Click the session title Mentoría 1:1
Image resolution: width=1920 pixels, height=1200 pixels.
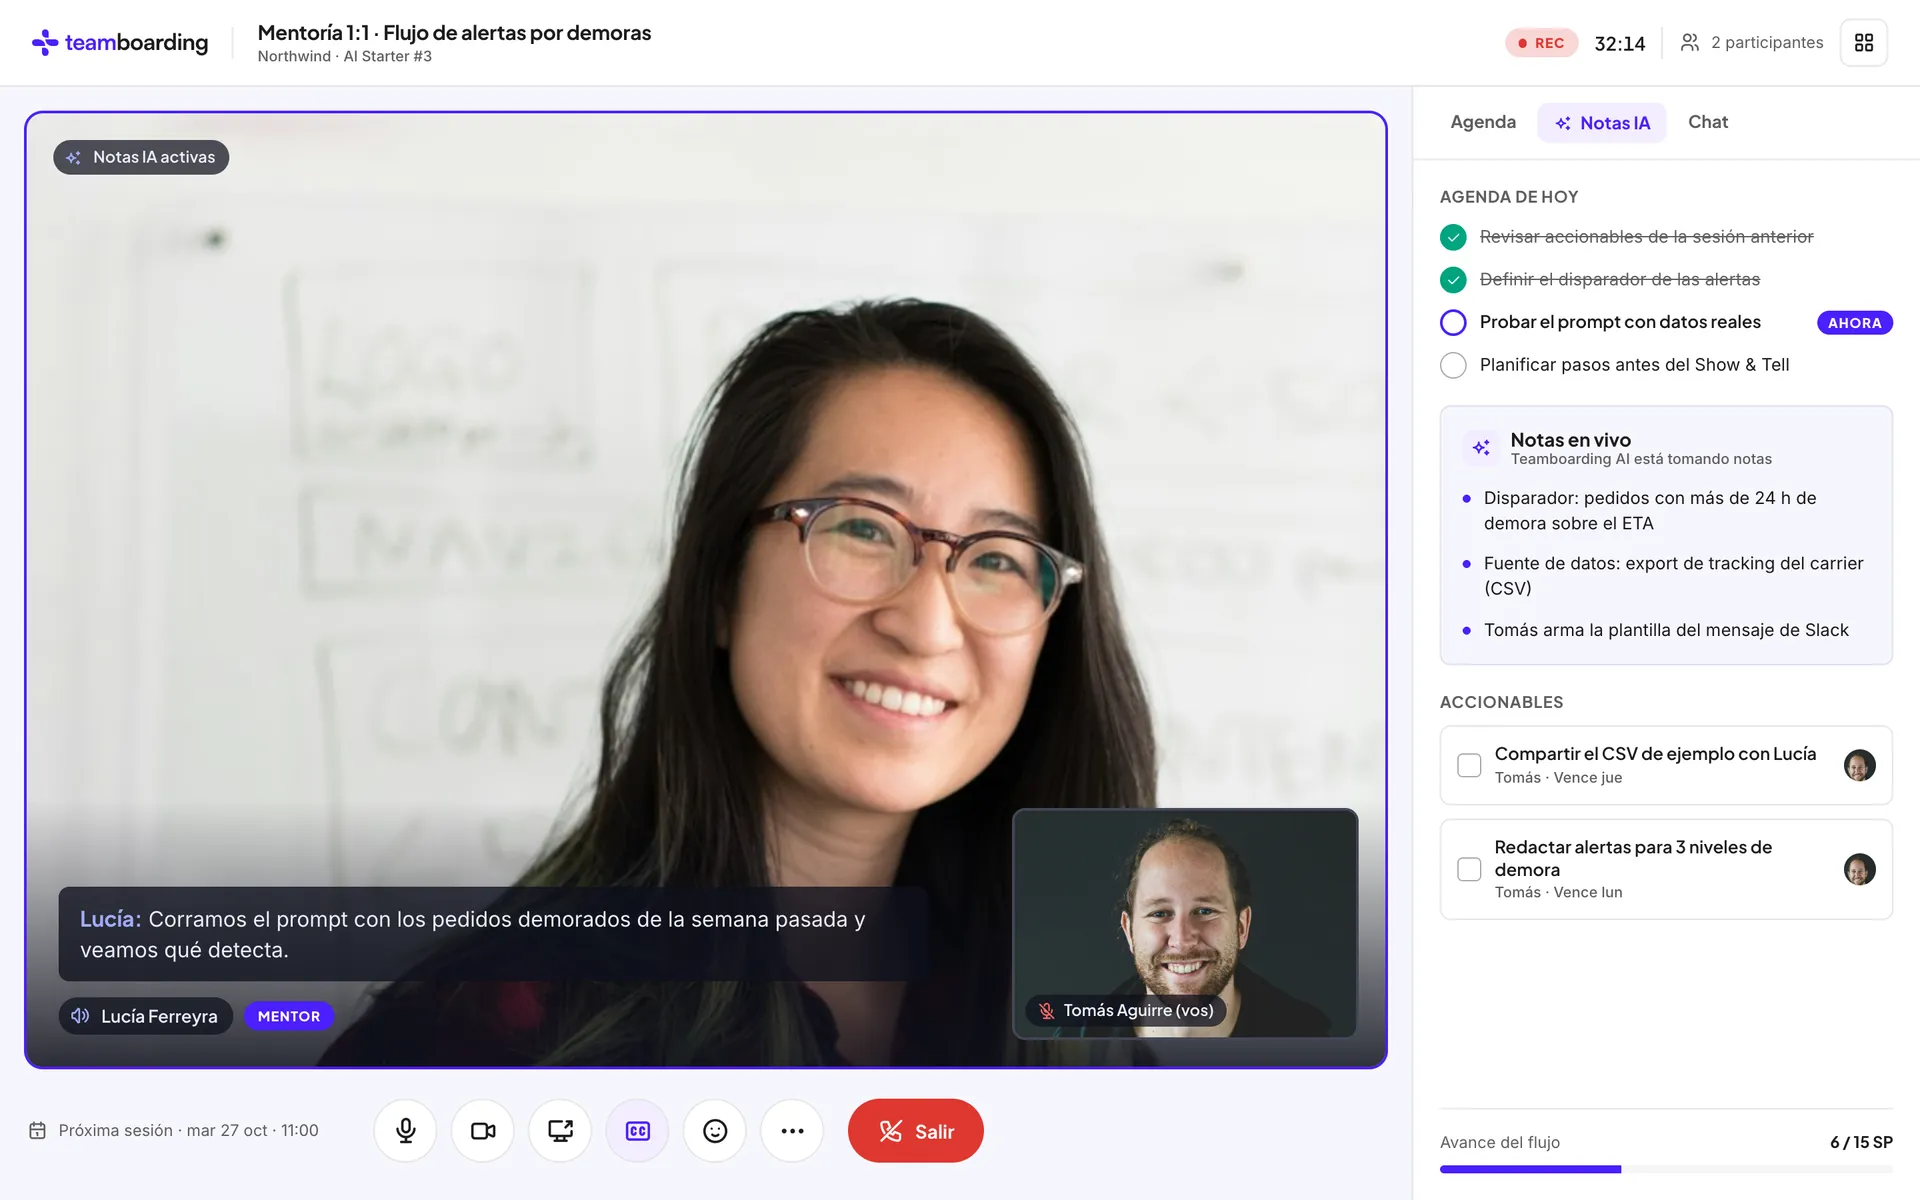(x=454, y=33)
